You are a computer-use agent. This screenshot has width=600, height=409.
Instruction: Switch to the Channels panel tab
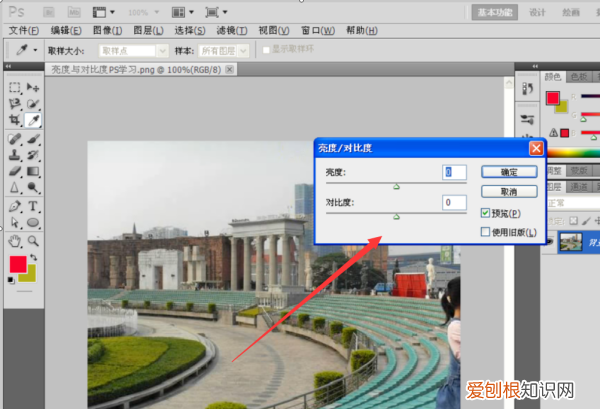coord(579,187)
